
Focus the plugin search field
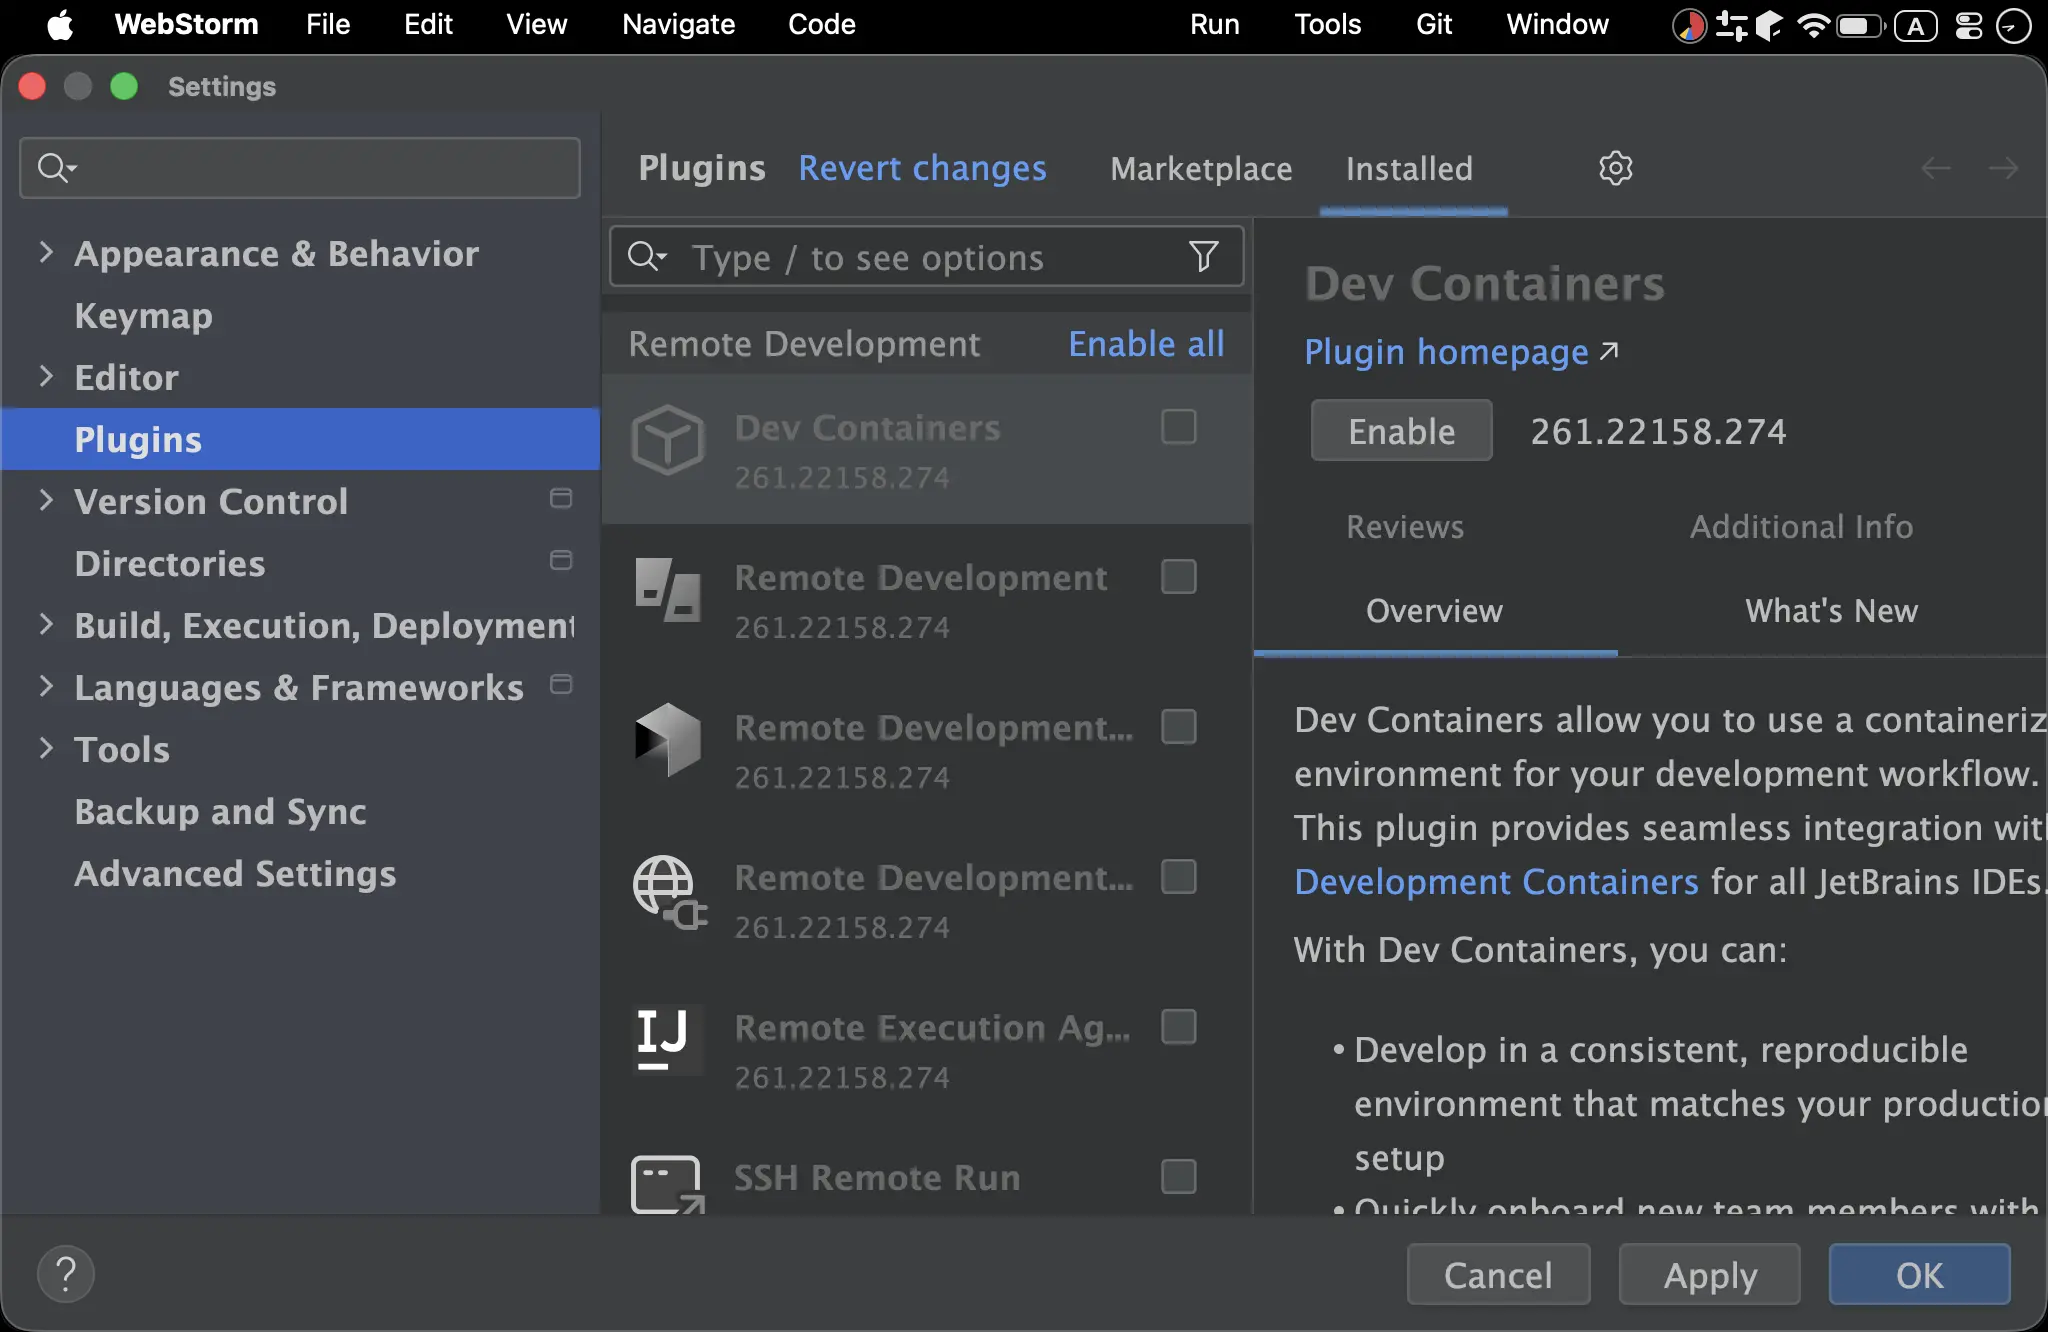pyautogui.click(x=927, y=257)
